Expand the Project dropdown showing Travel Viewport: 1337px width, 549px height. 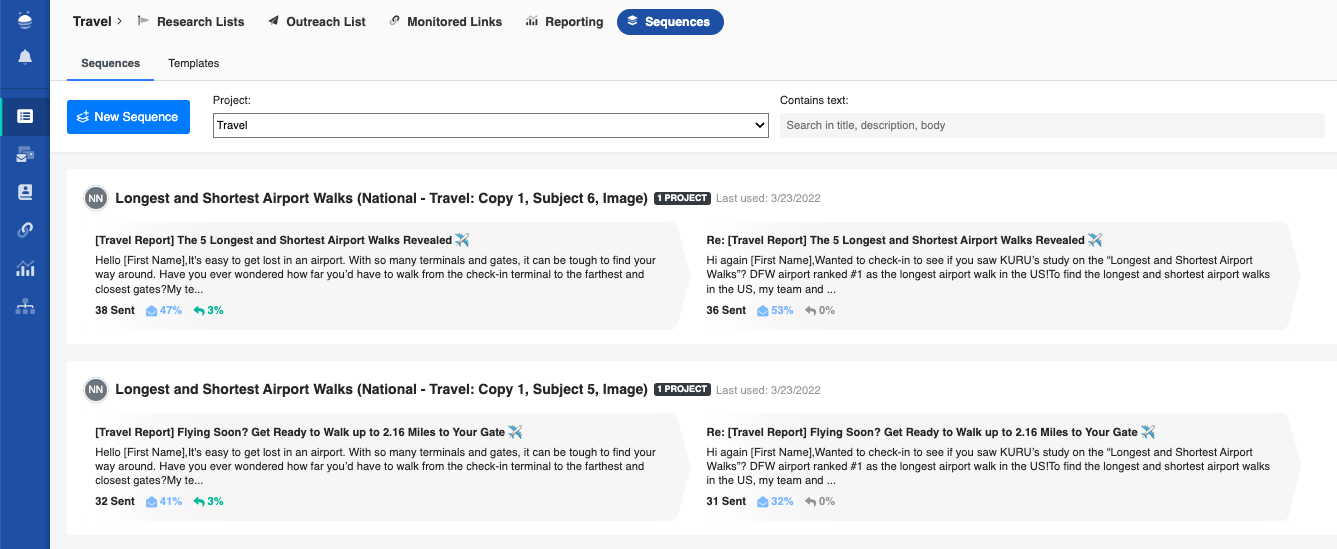coord(490,126)
